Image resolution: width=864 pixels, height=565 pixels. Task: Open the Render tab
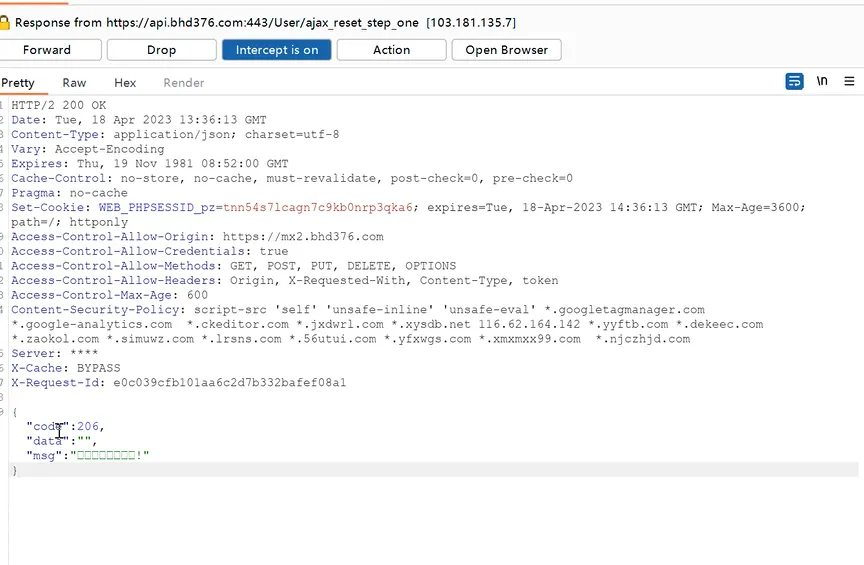[183, 83]
